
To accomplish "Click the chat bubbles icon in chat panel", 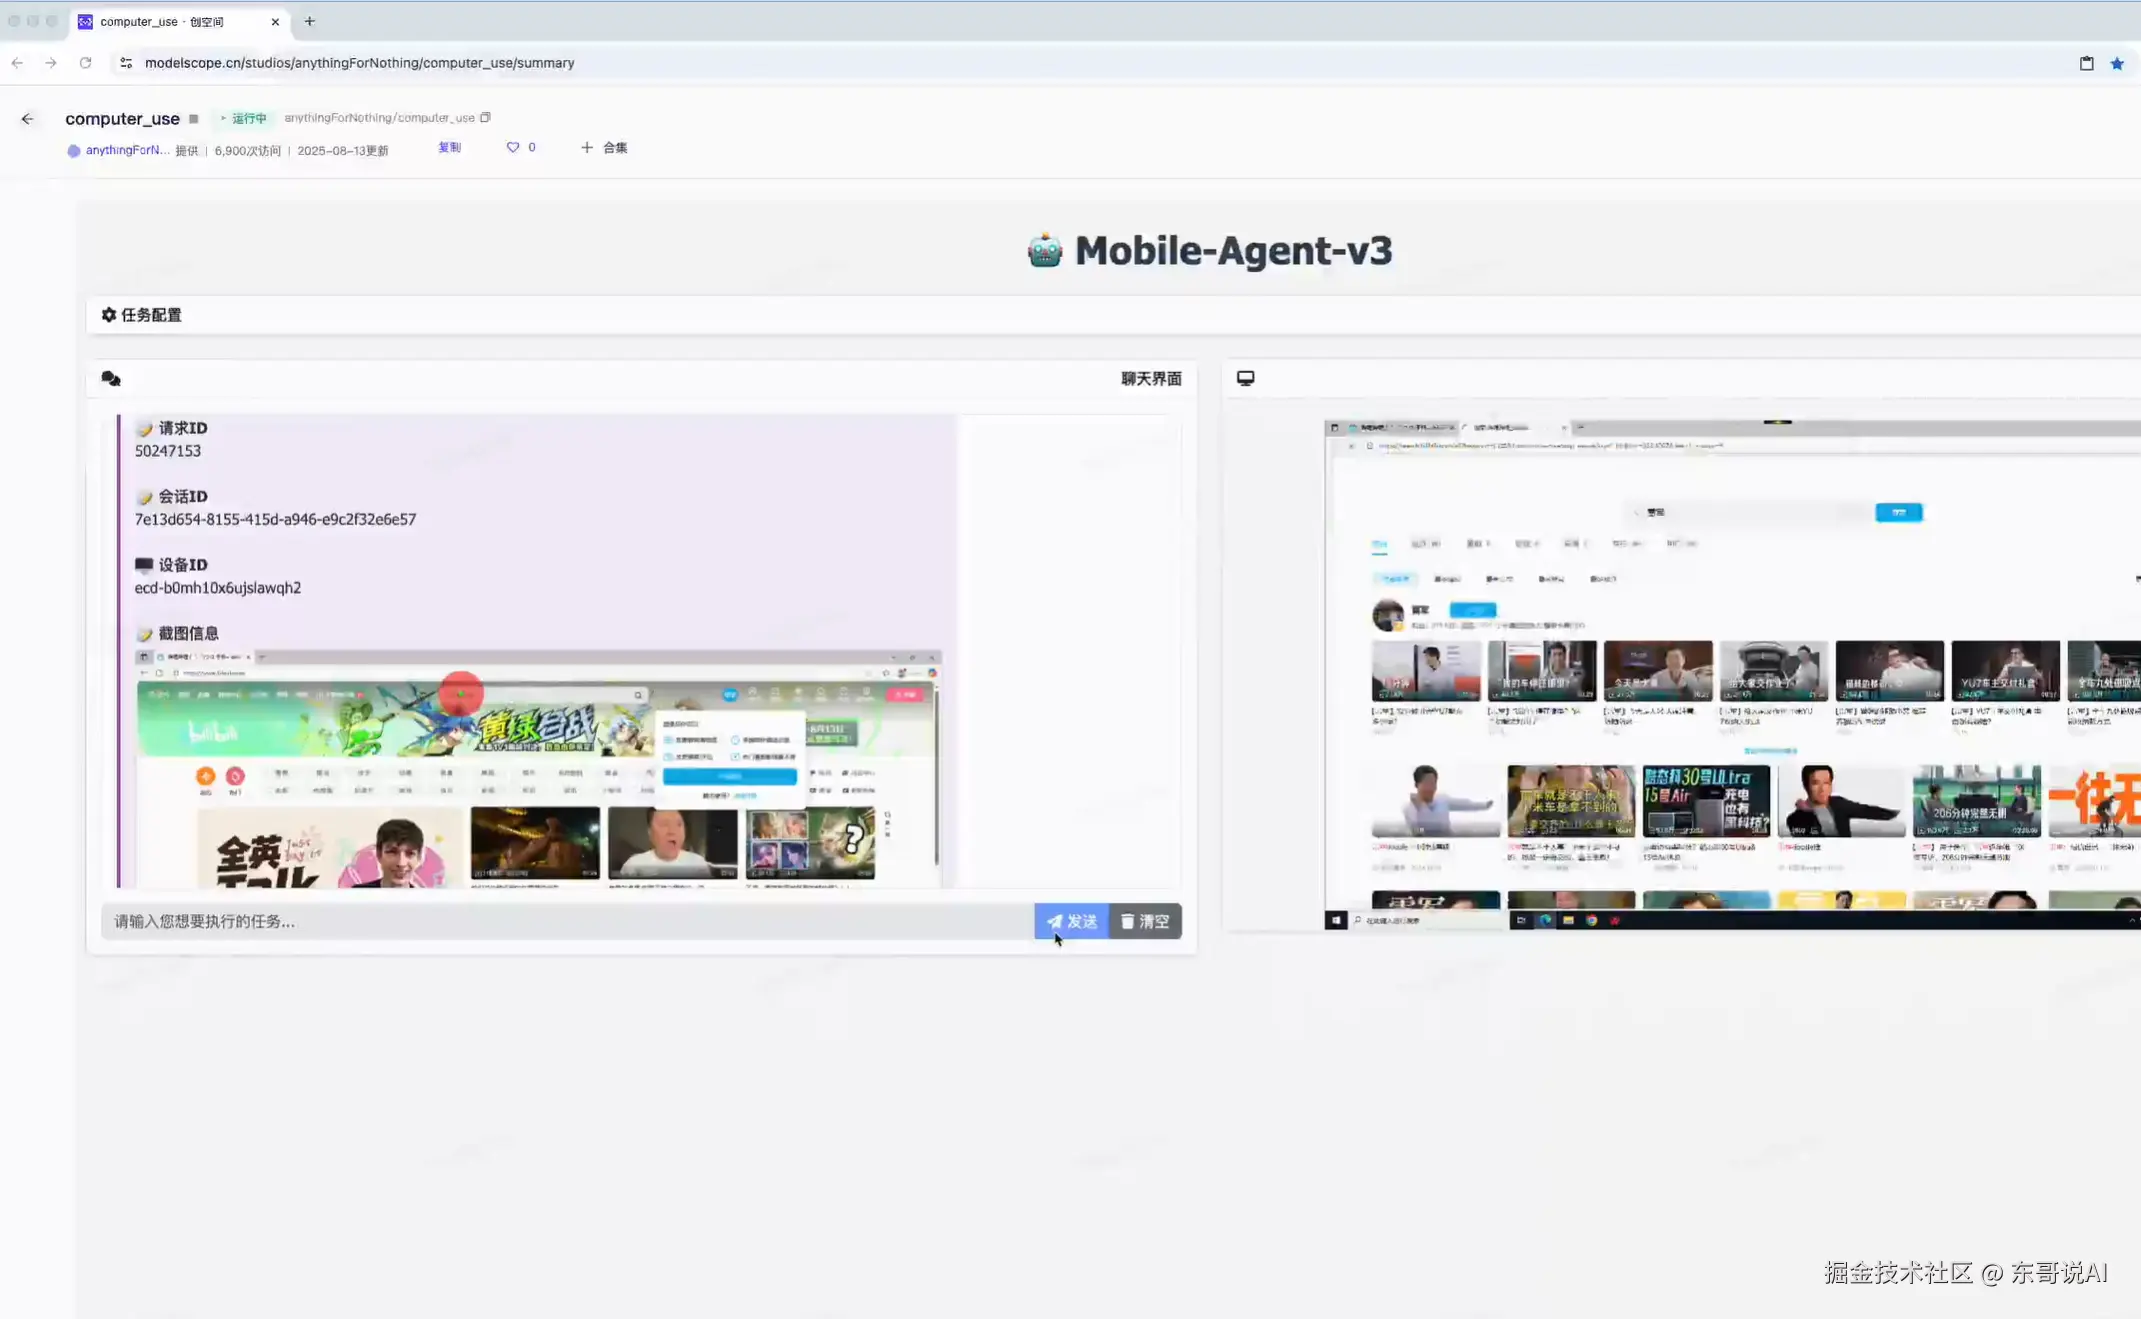I will click(111, 379).
